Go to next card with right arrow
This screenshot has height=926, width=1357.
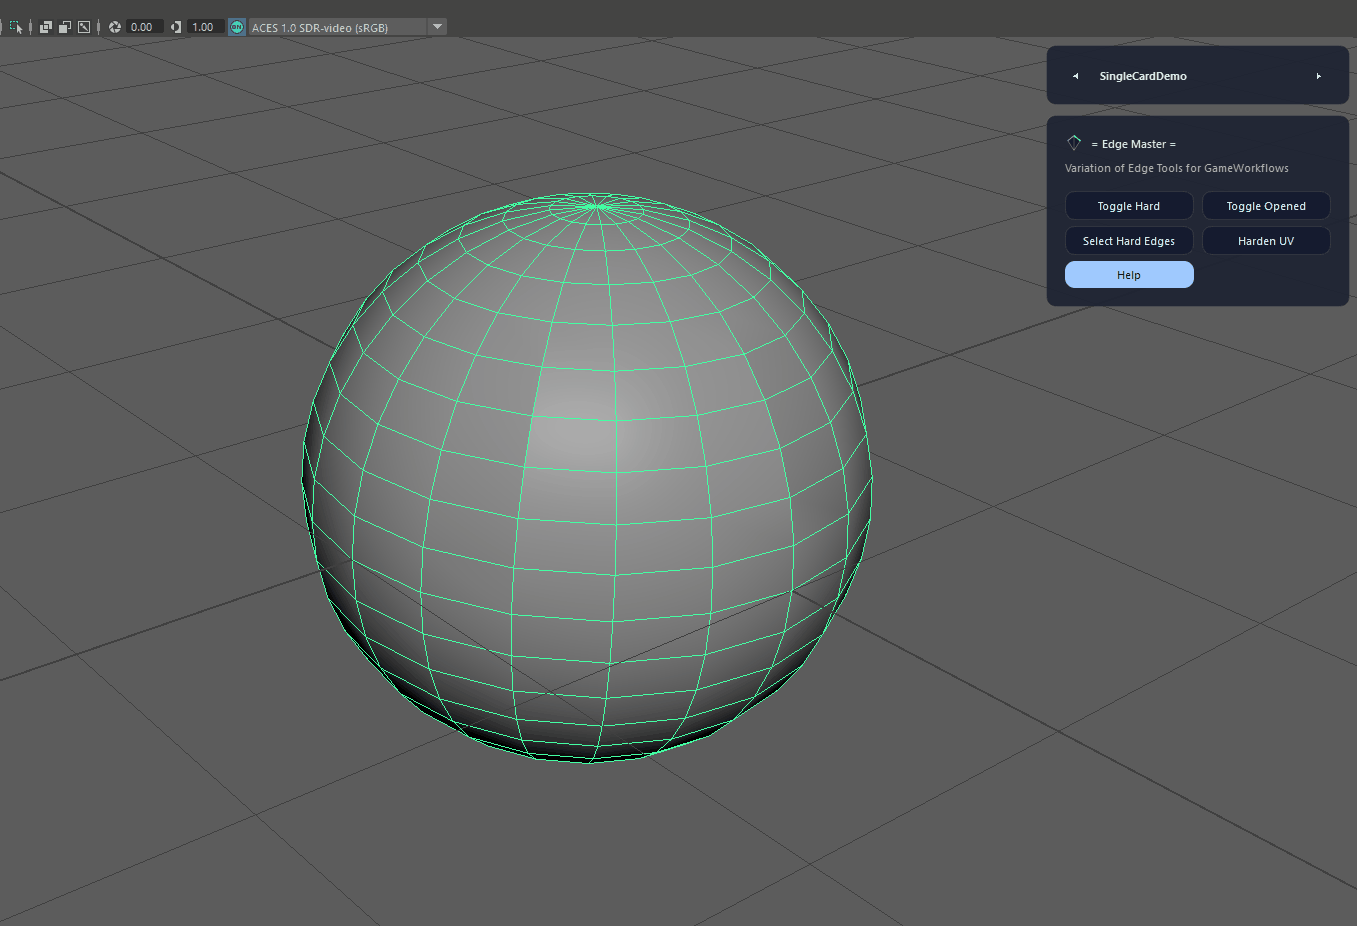click(x=1319, y=76)
